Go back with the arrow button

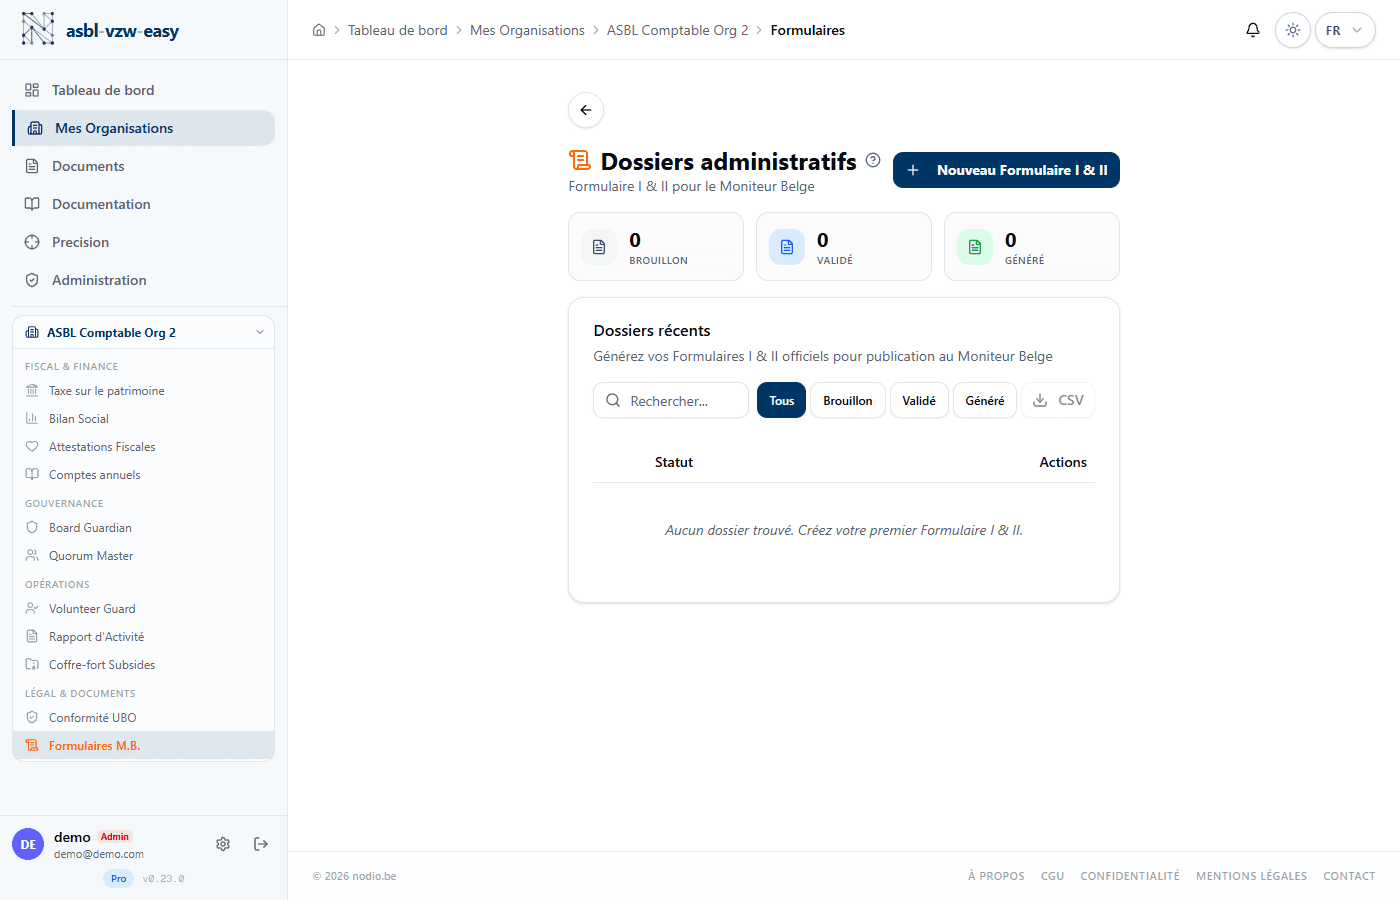pos(586,110)
